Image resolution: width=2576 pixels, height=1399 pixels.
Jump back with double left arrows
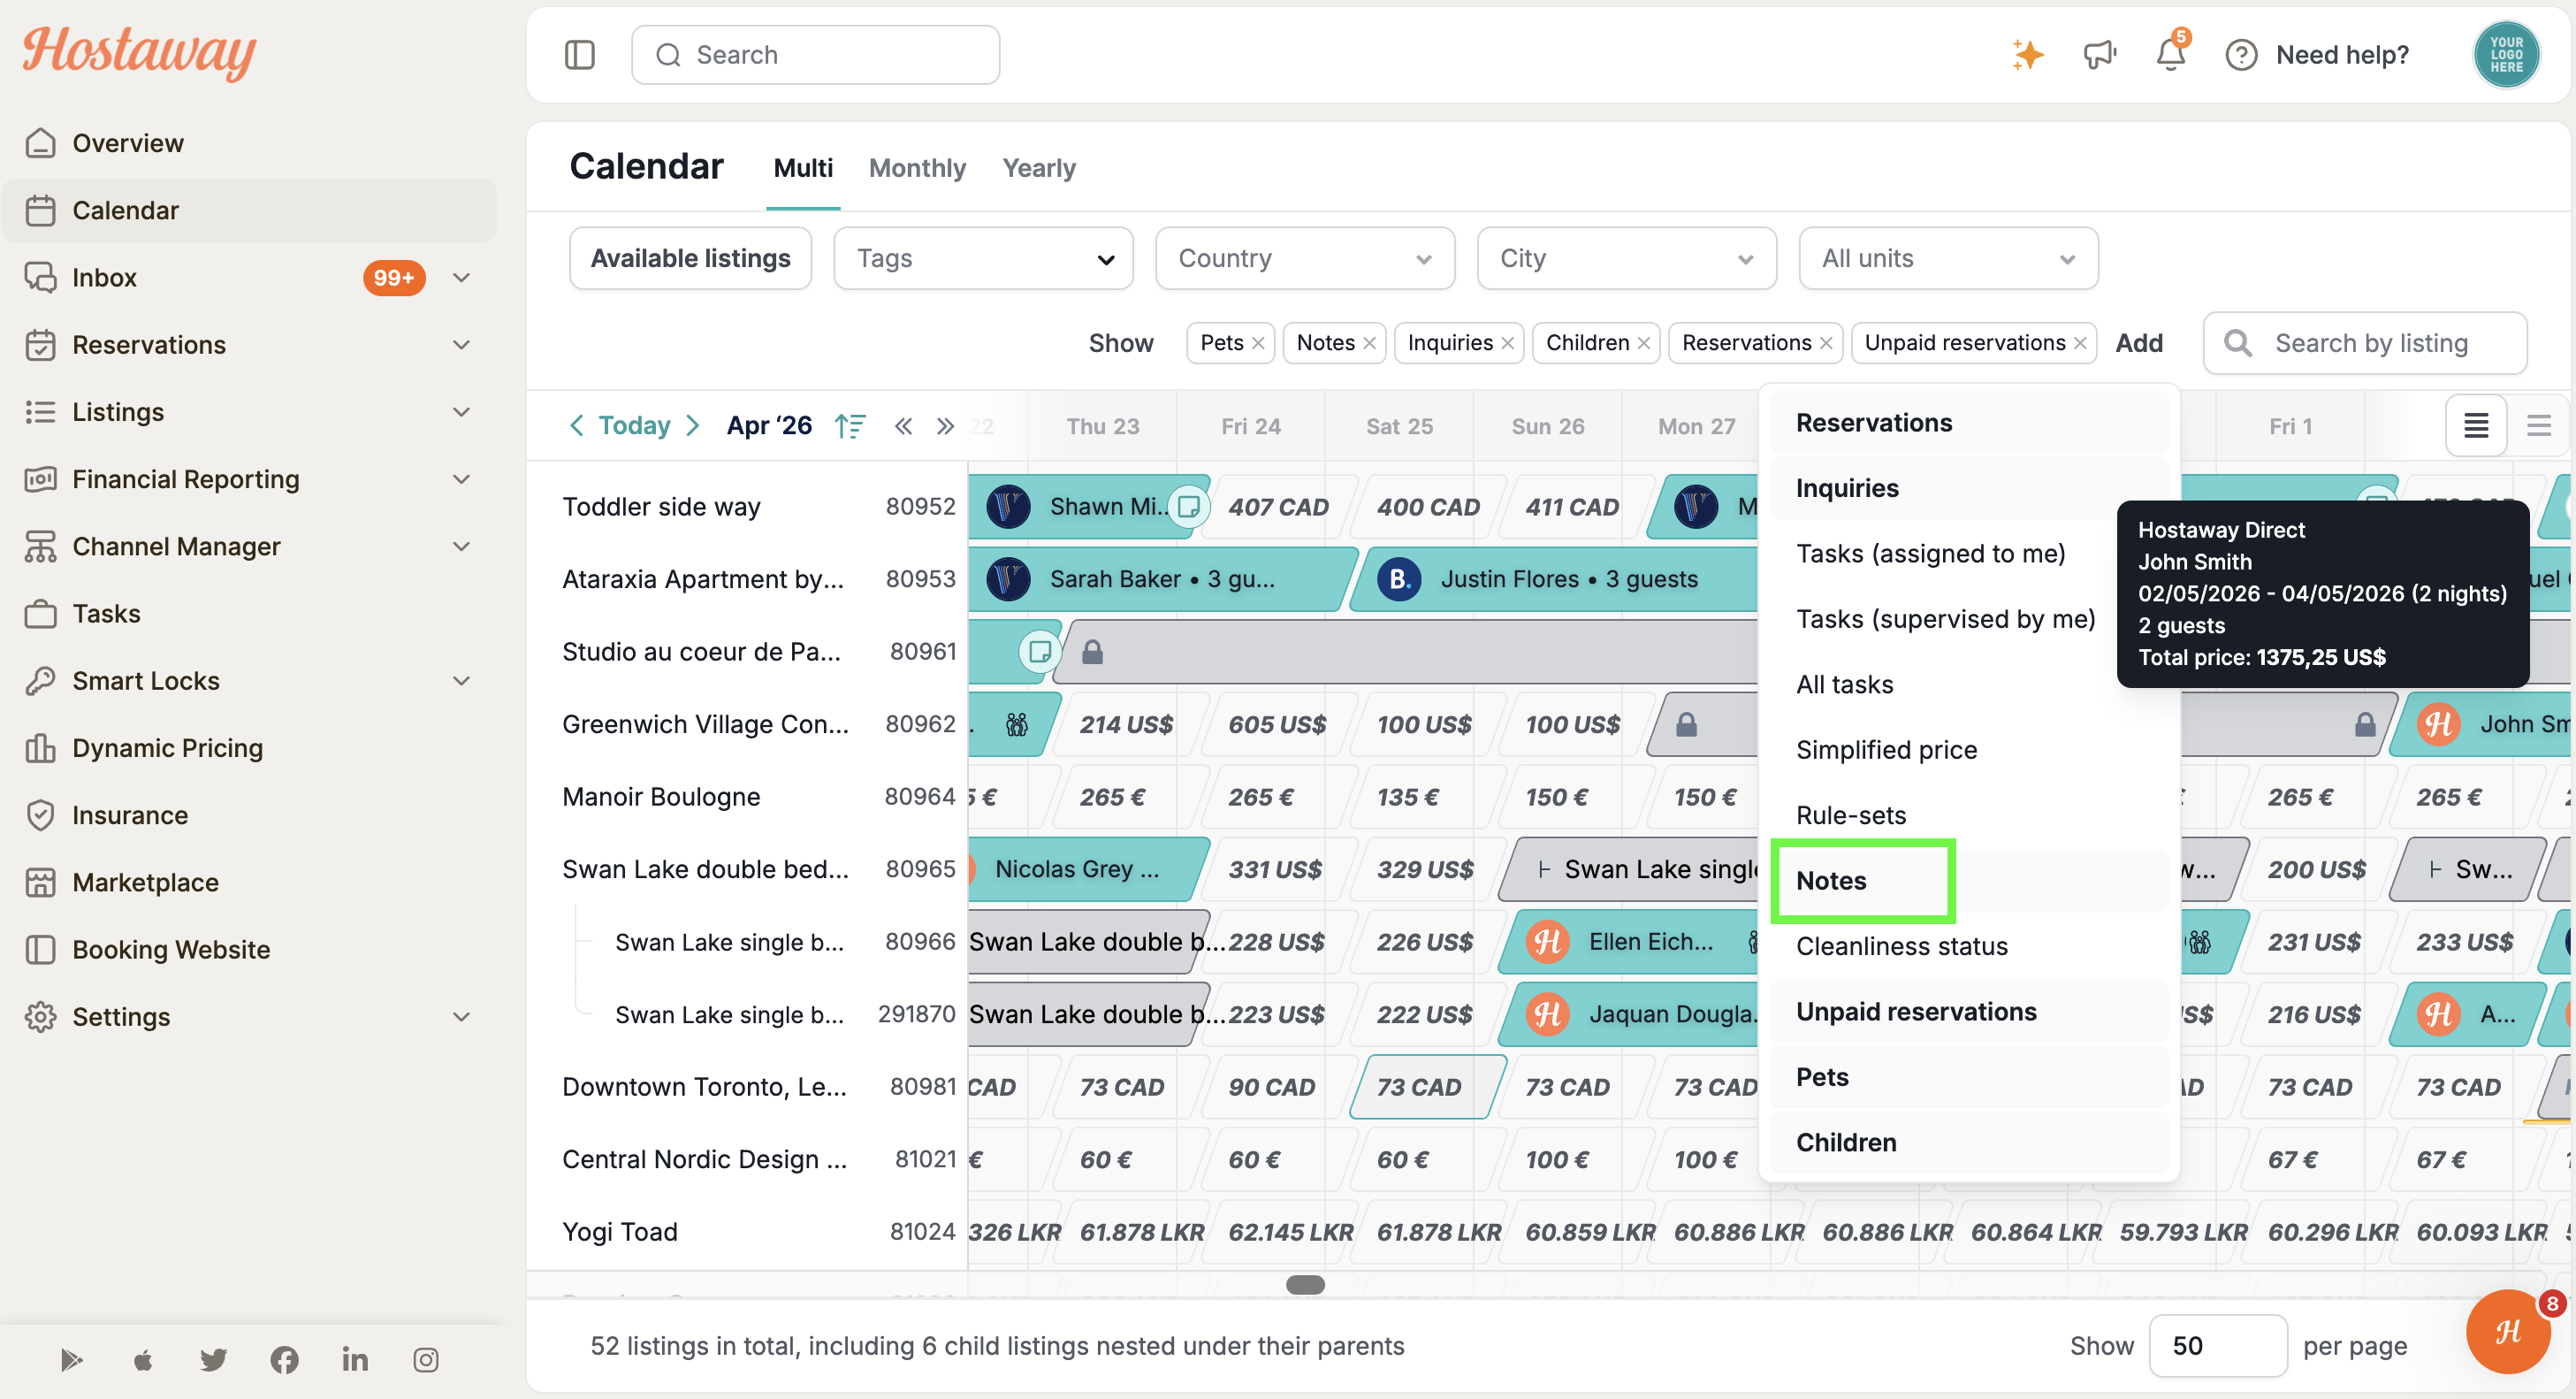903,426
